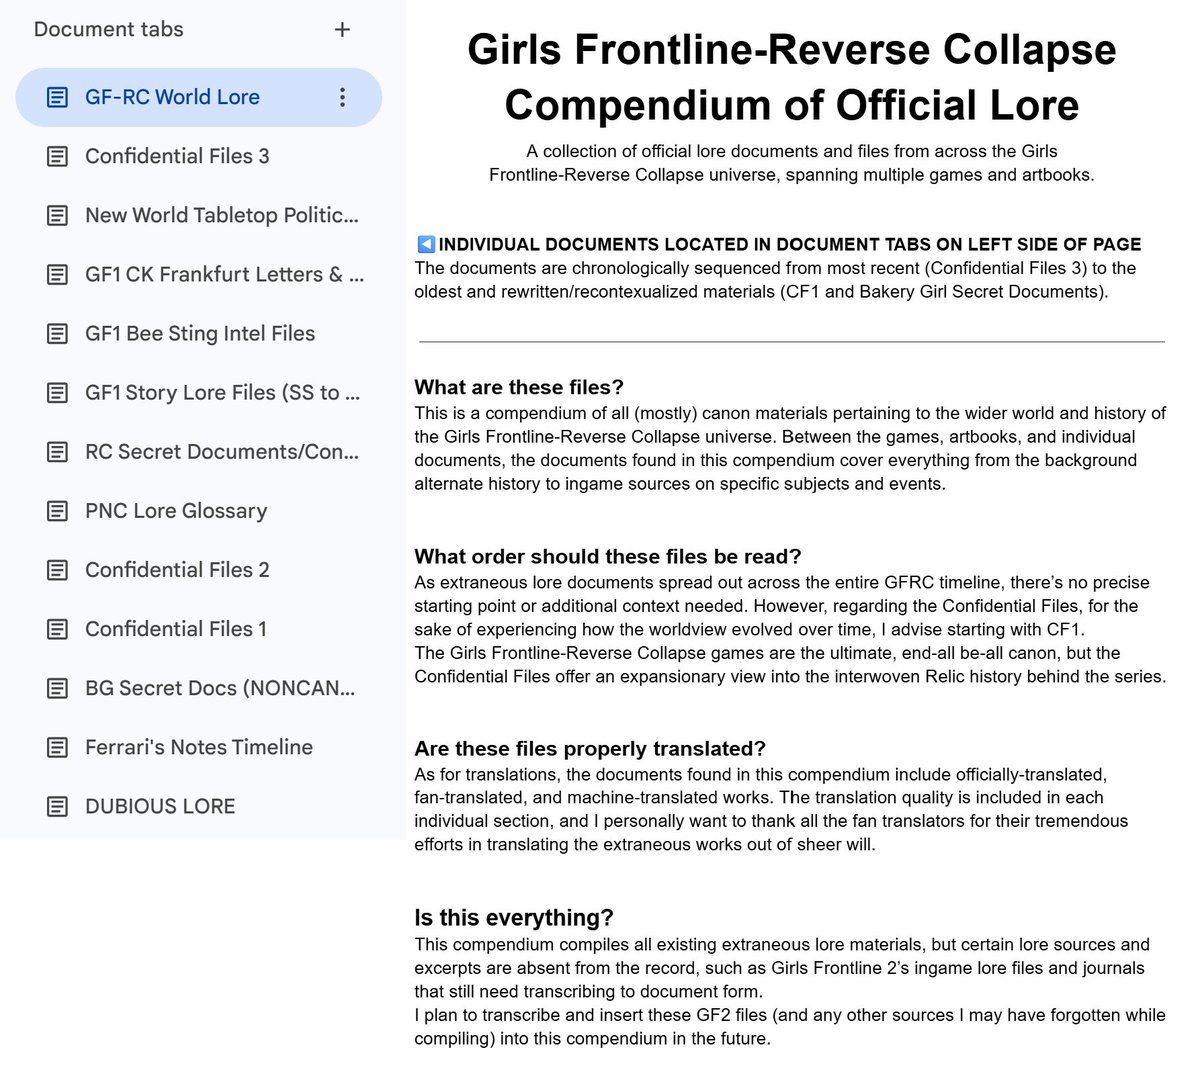
Task: Click 'Are these files properly translated?' heading
Action: coord(590,748)
